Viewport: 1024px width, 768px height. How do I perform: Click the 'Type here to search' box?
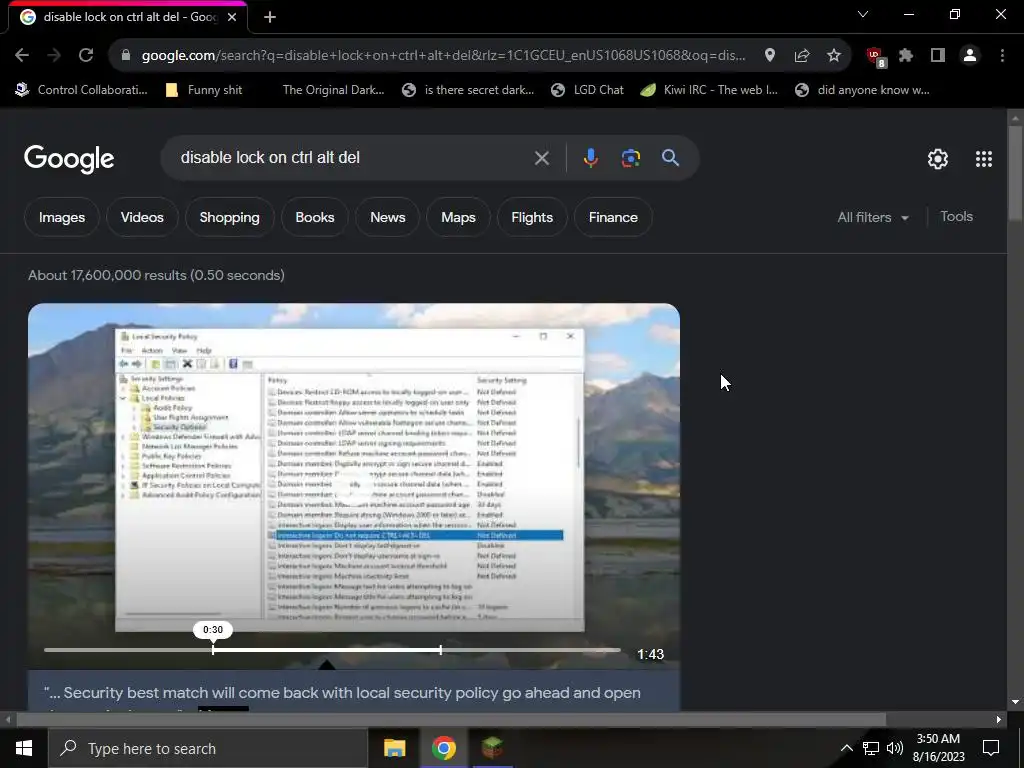click(x=208, y=748)
